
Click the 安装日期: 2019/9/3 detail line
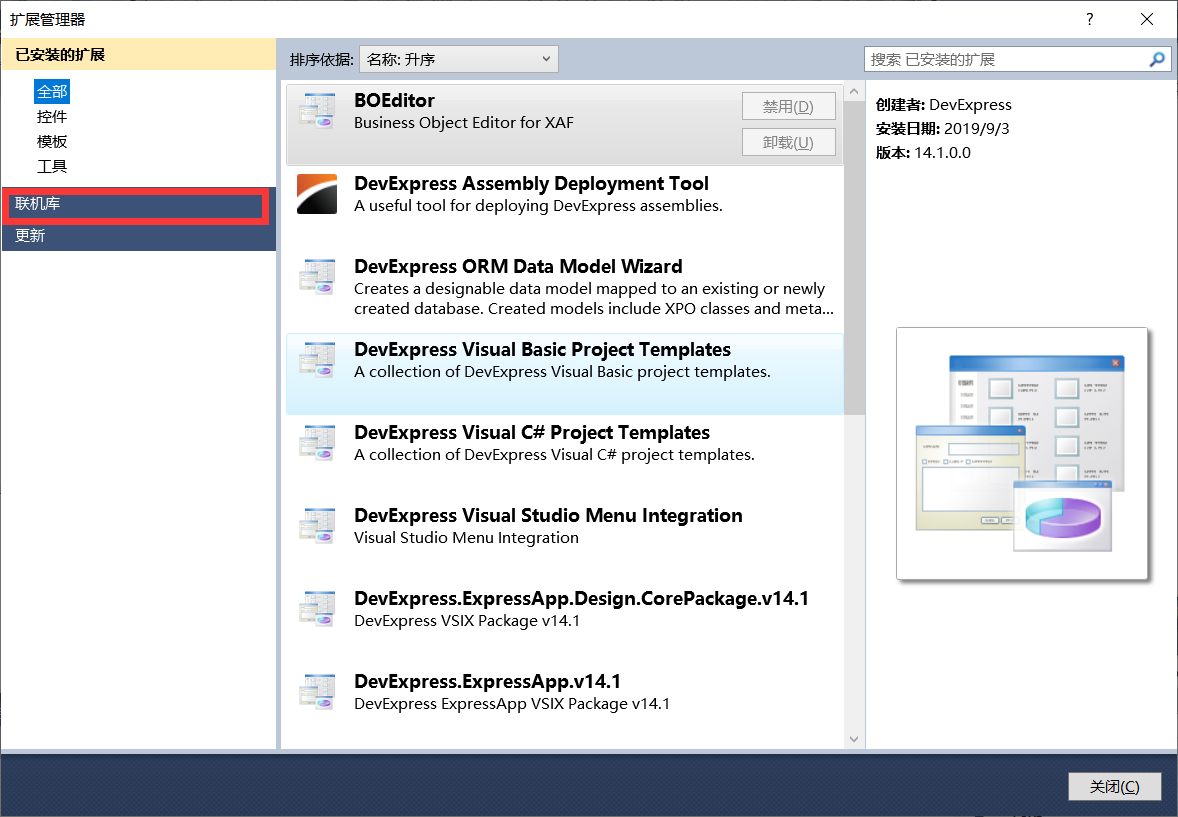(x=942, y=129)
